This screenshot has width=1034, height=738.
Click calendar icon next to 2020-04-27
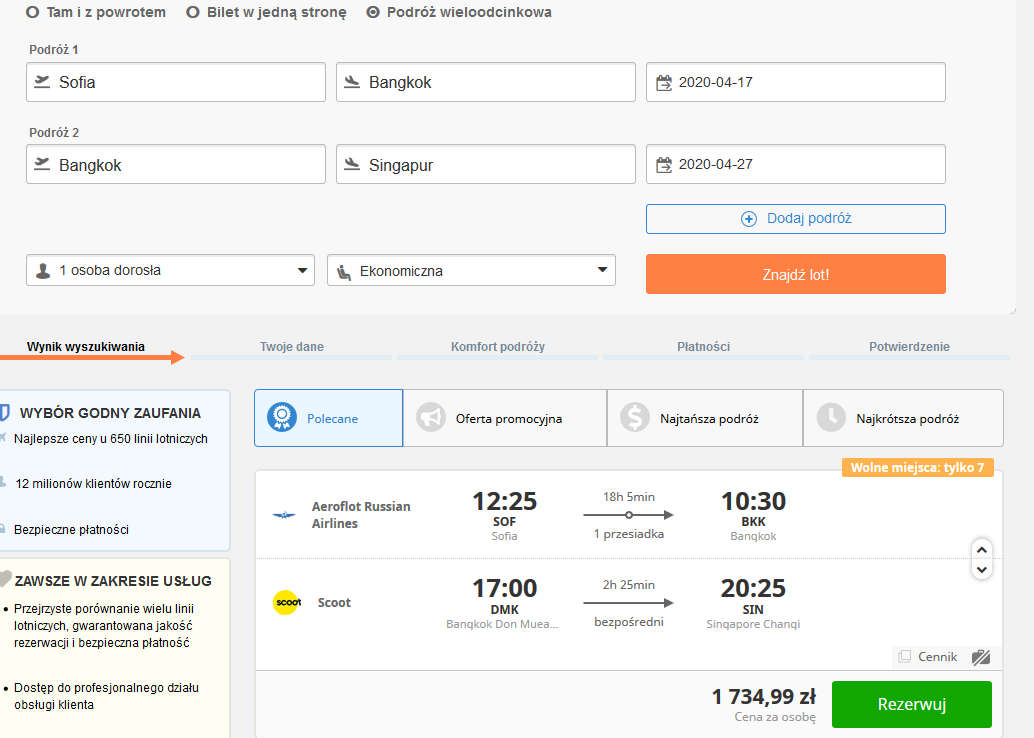point(663,164)
